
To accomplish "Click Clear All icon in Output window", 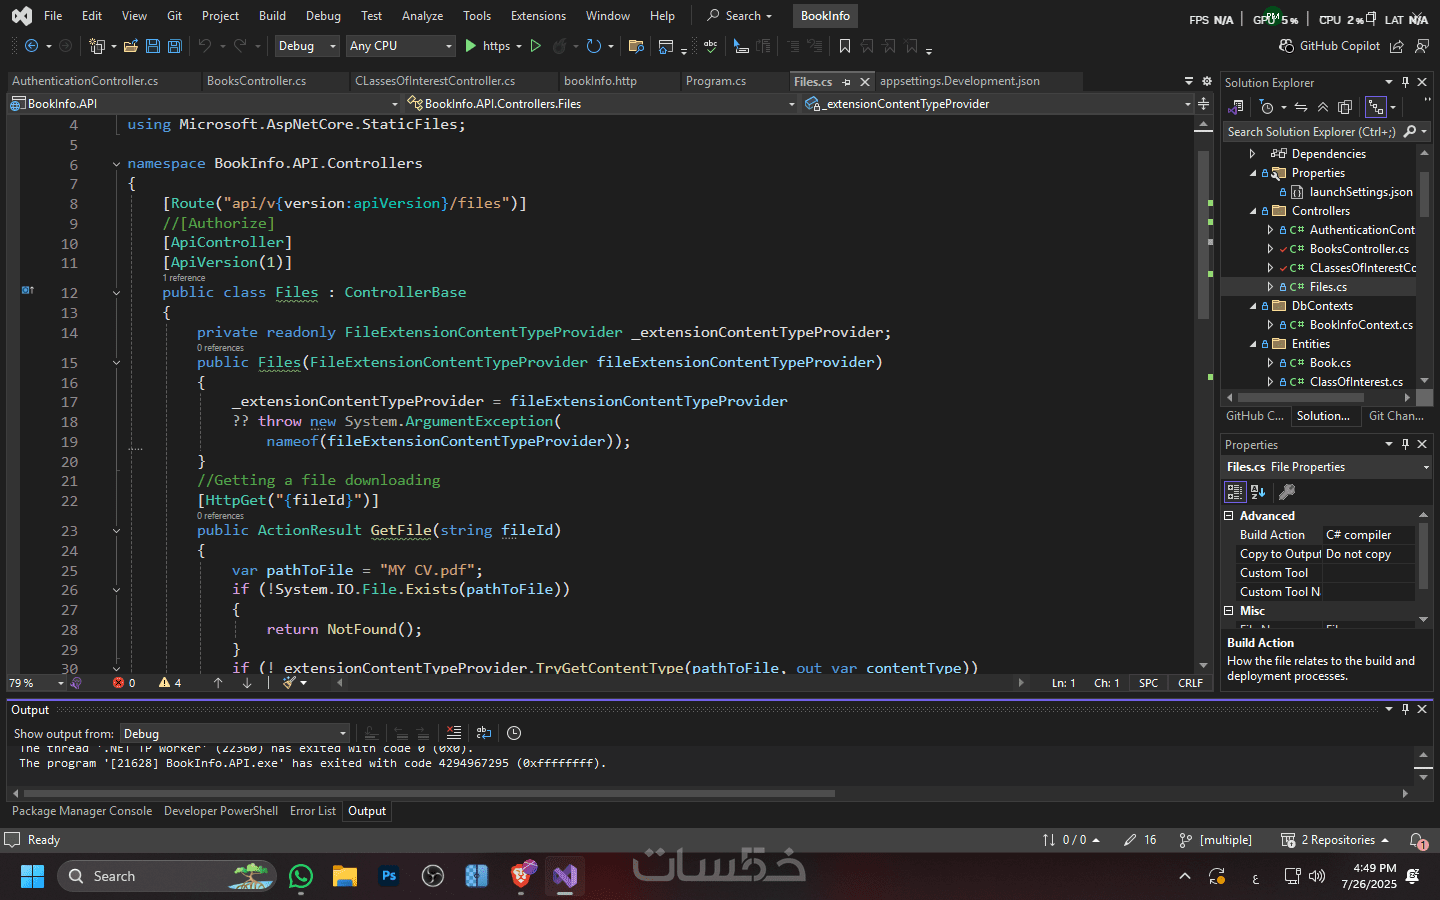I will click(453, 733).
